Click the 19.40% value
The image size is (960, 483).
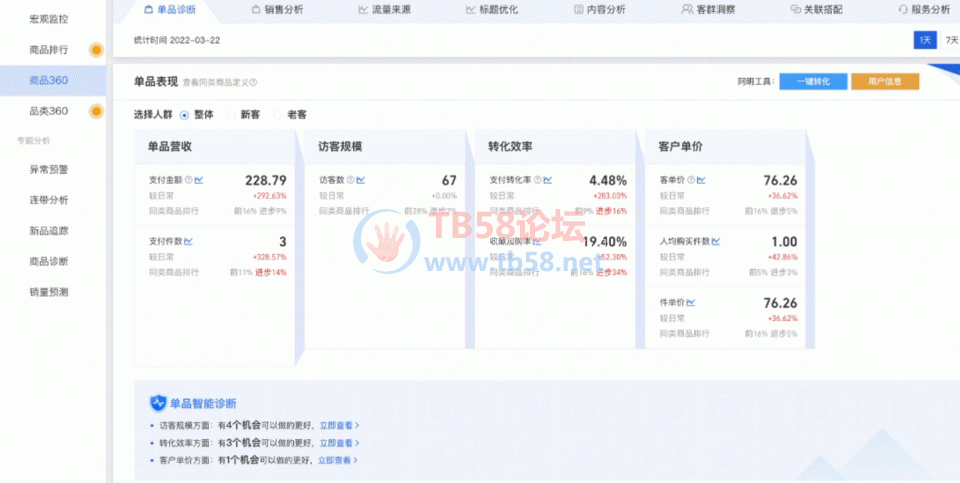(x=604, y=241)
